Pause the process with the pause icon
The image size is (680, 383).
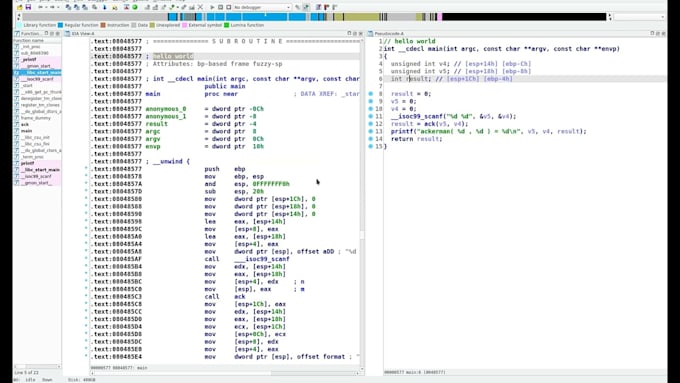coord(220,7)
